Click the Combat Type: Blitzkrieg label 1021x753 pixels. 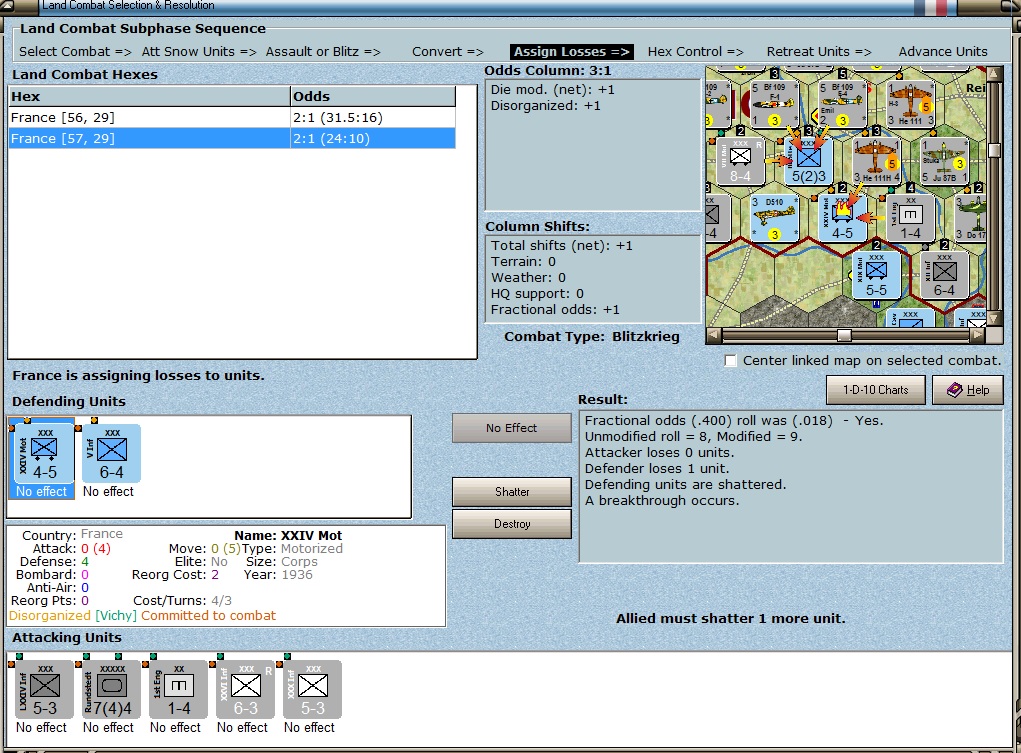click(591, 337)
